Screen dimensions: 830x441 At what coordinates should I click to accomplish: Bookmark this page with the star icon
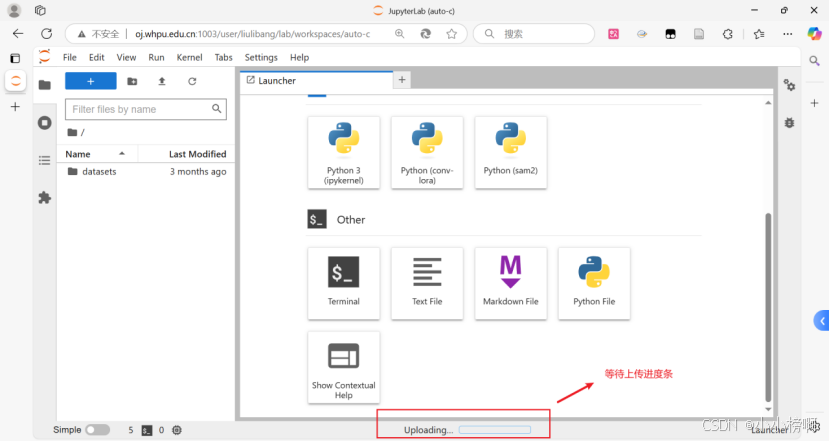(452, 34)
